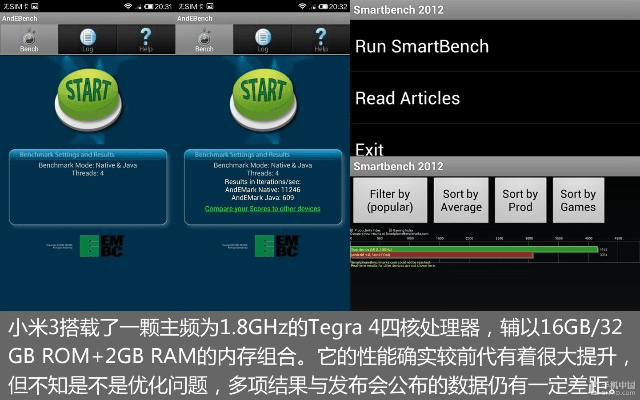Click the 20:32 clock in the status bar

click(x=338, y=7)
